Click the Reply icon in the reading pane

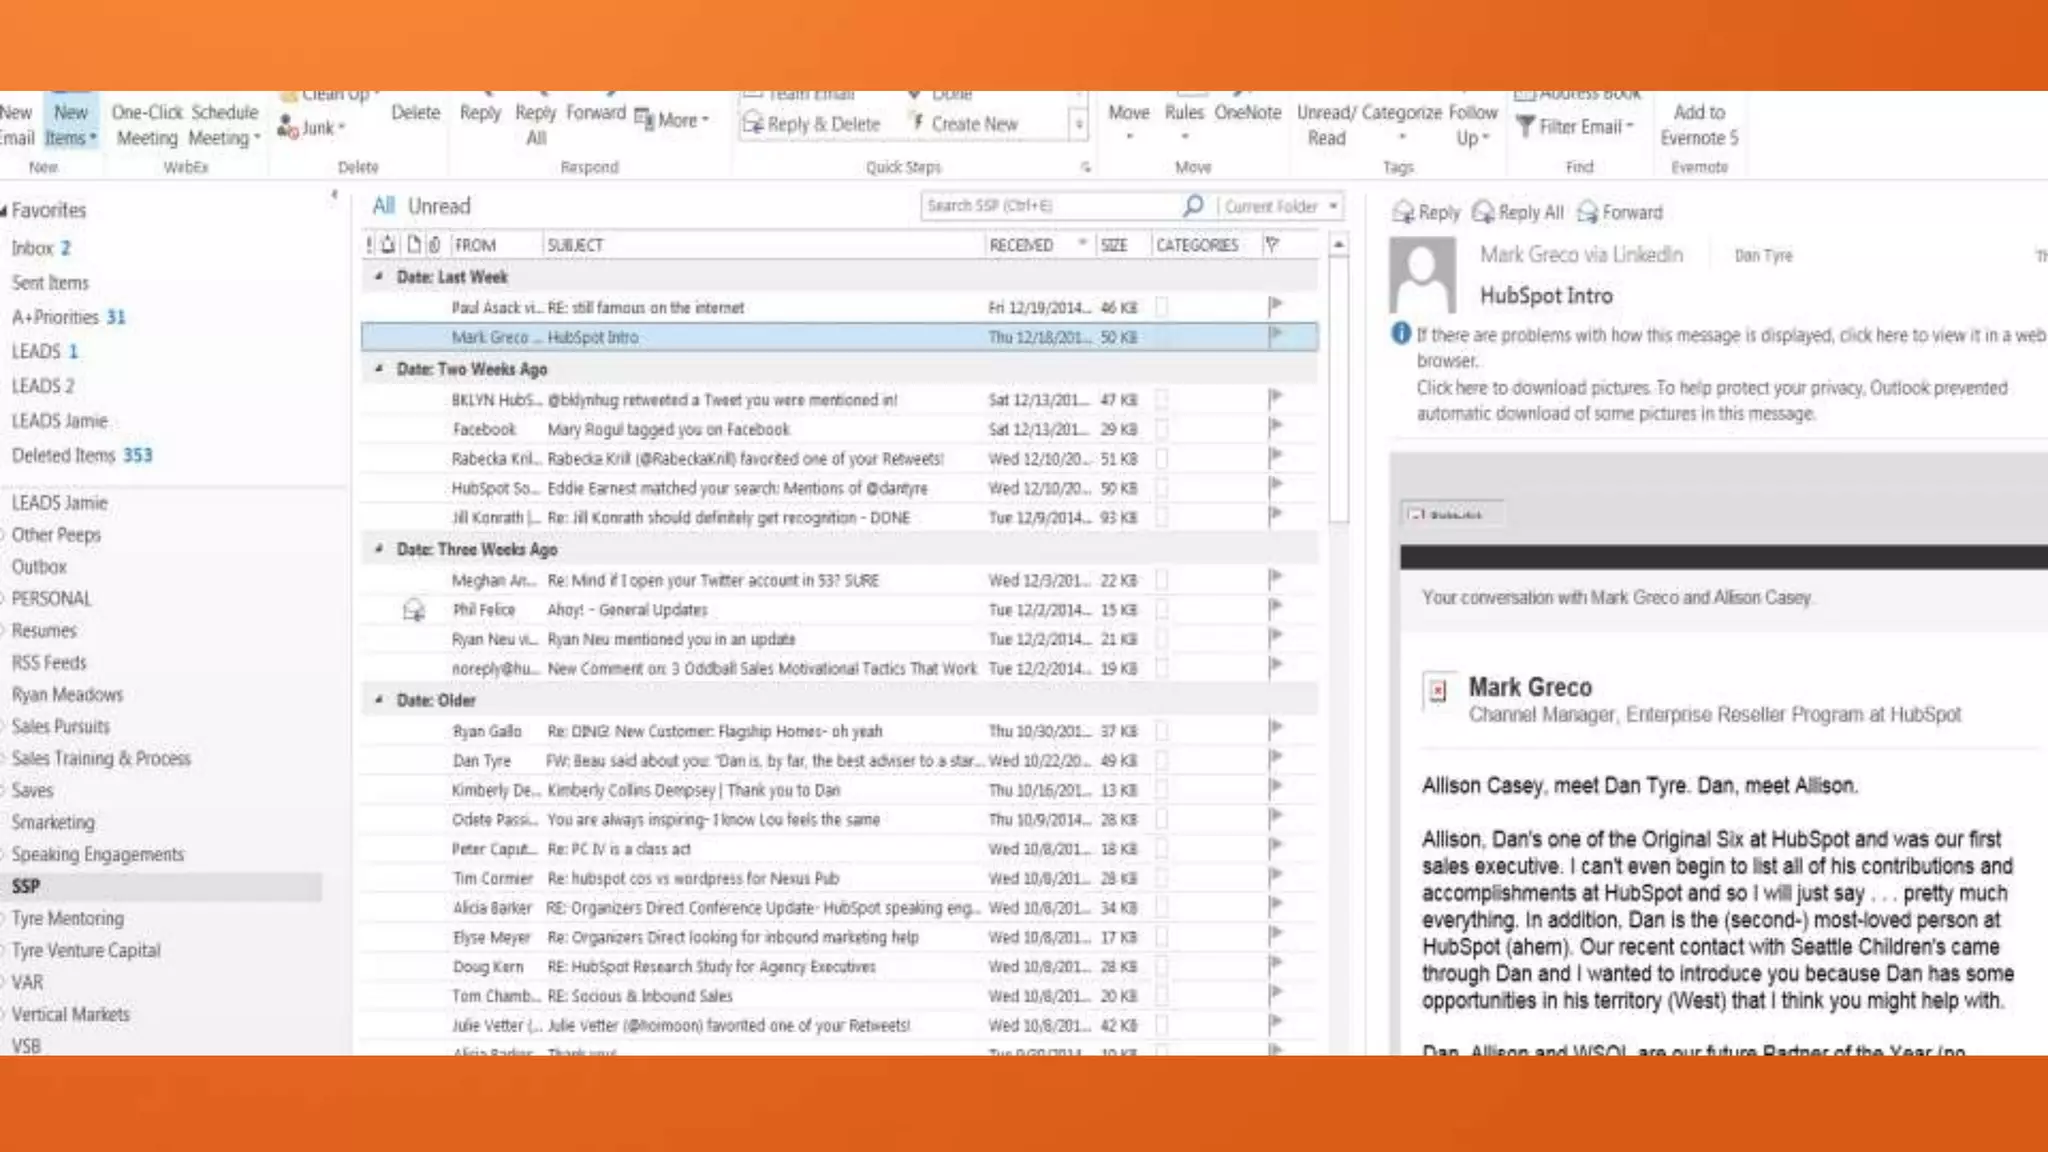point(1404,212)
